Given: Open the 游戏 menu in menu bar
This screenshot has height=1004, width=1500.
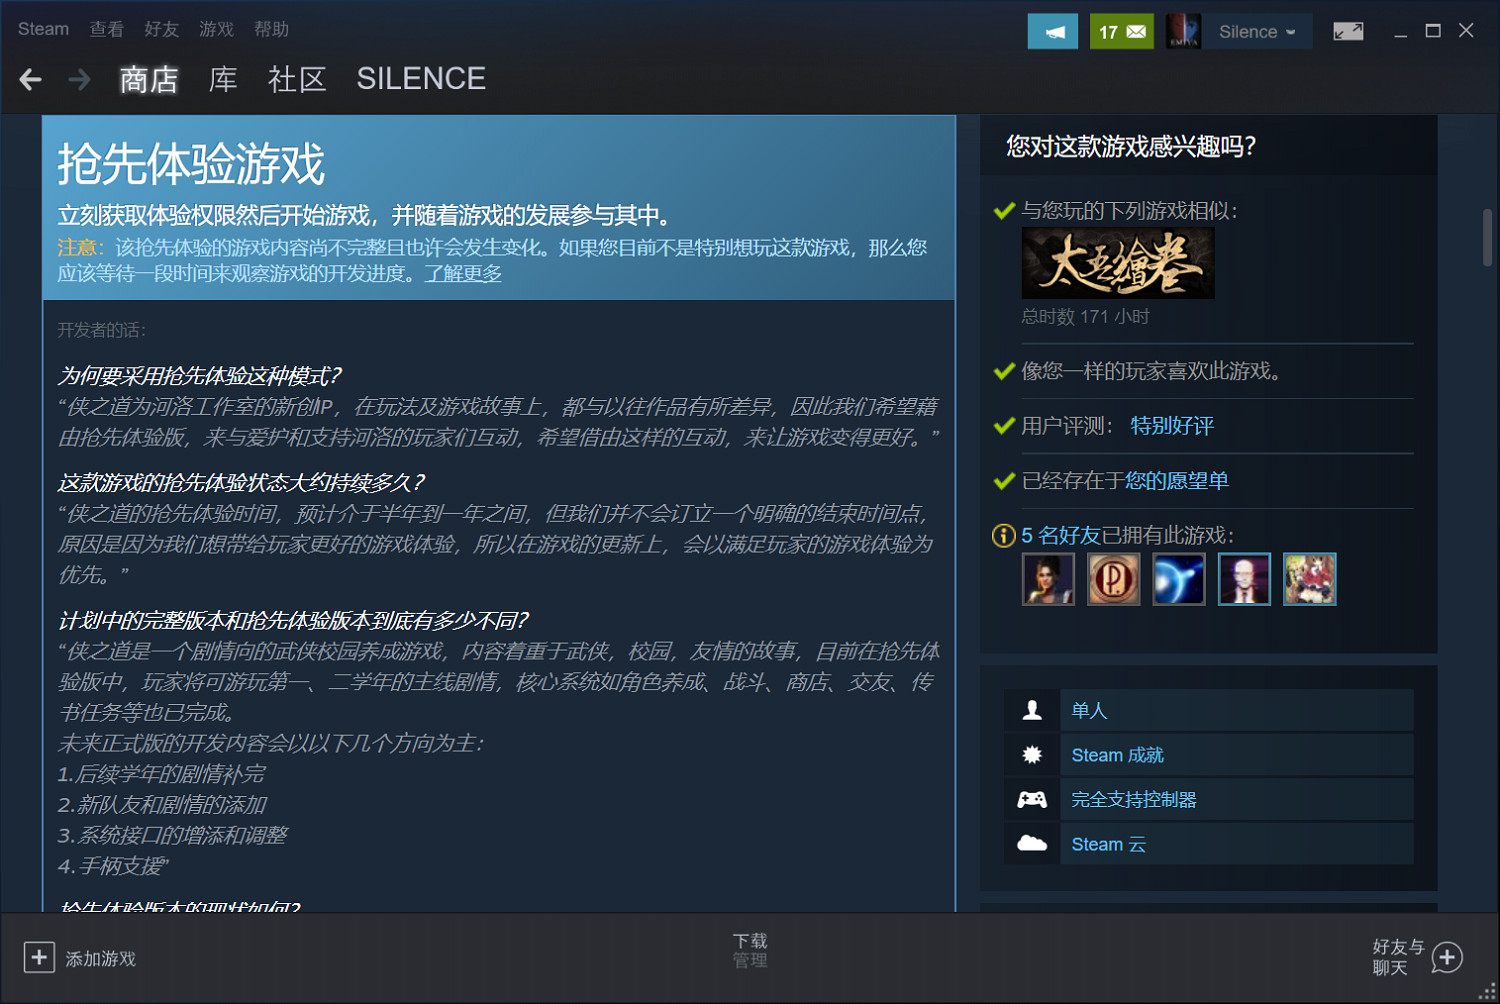Looking at the screenshot, I should click(x=216, y=29).
